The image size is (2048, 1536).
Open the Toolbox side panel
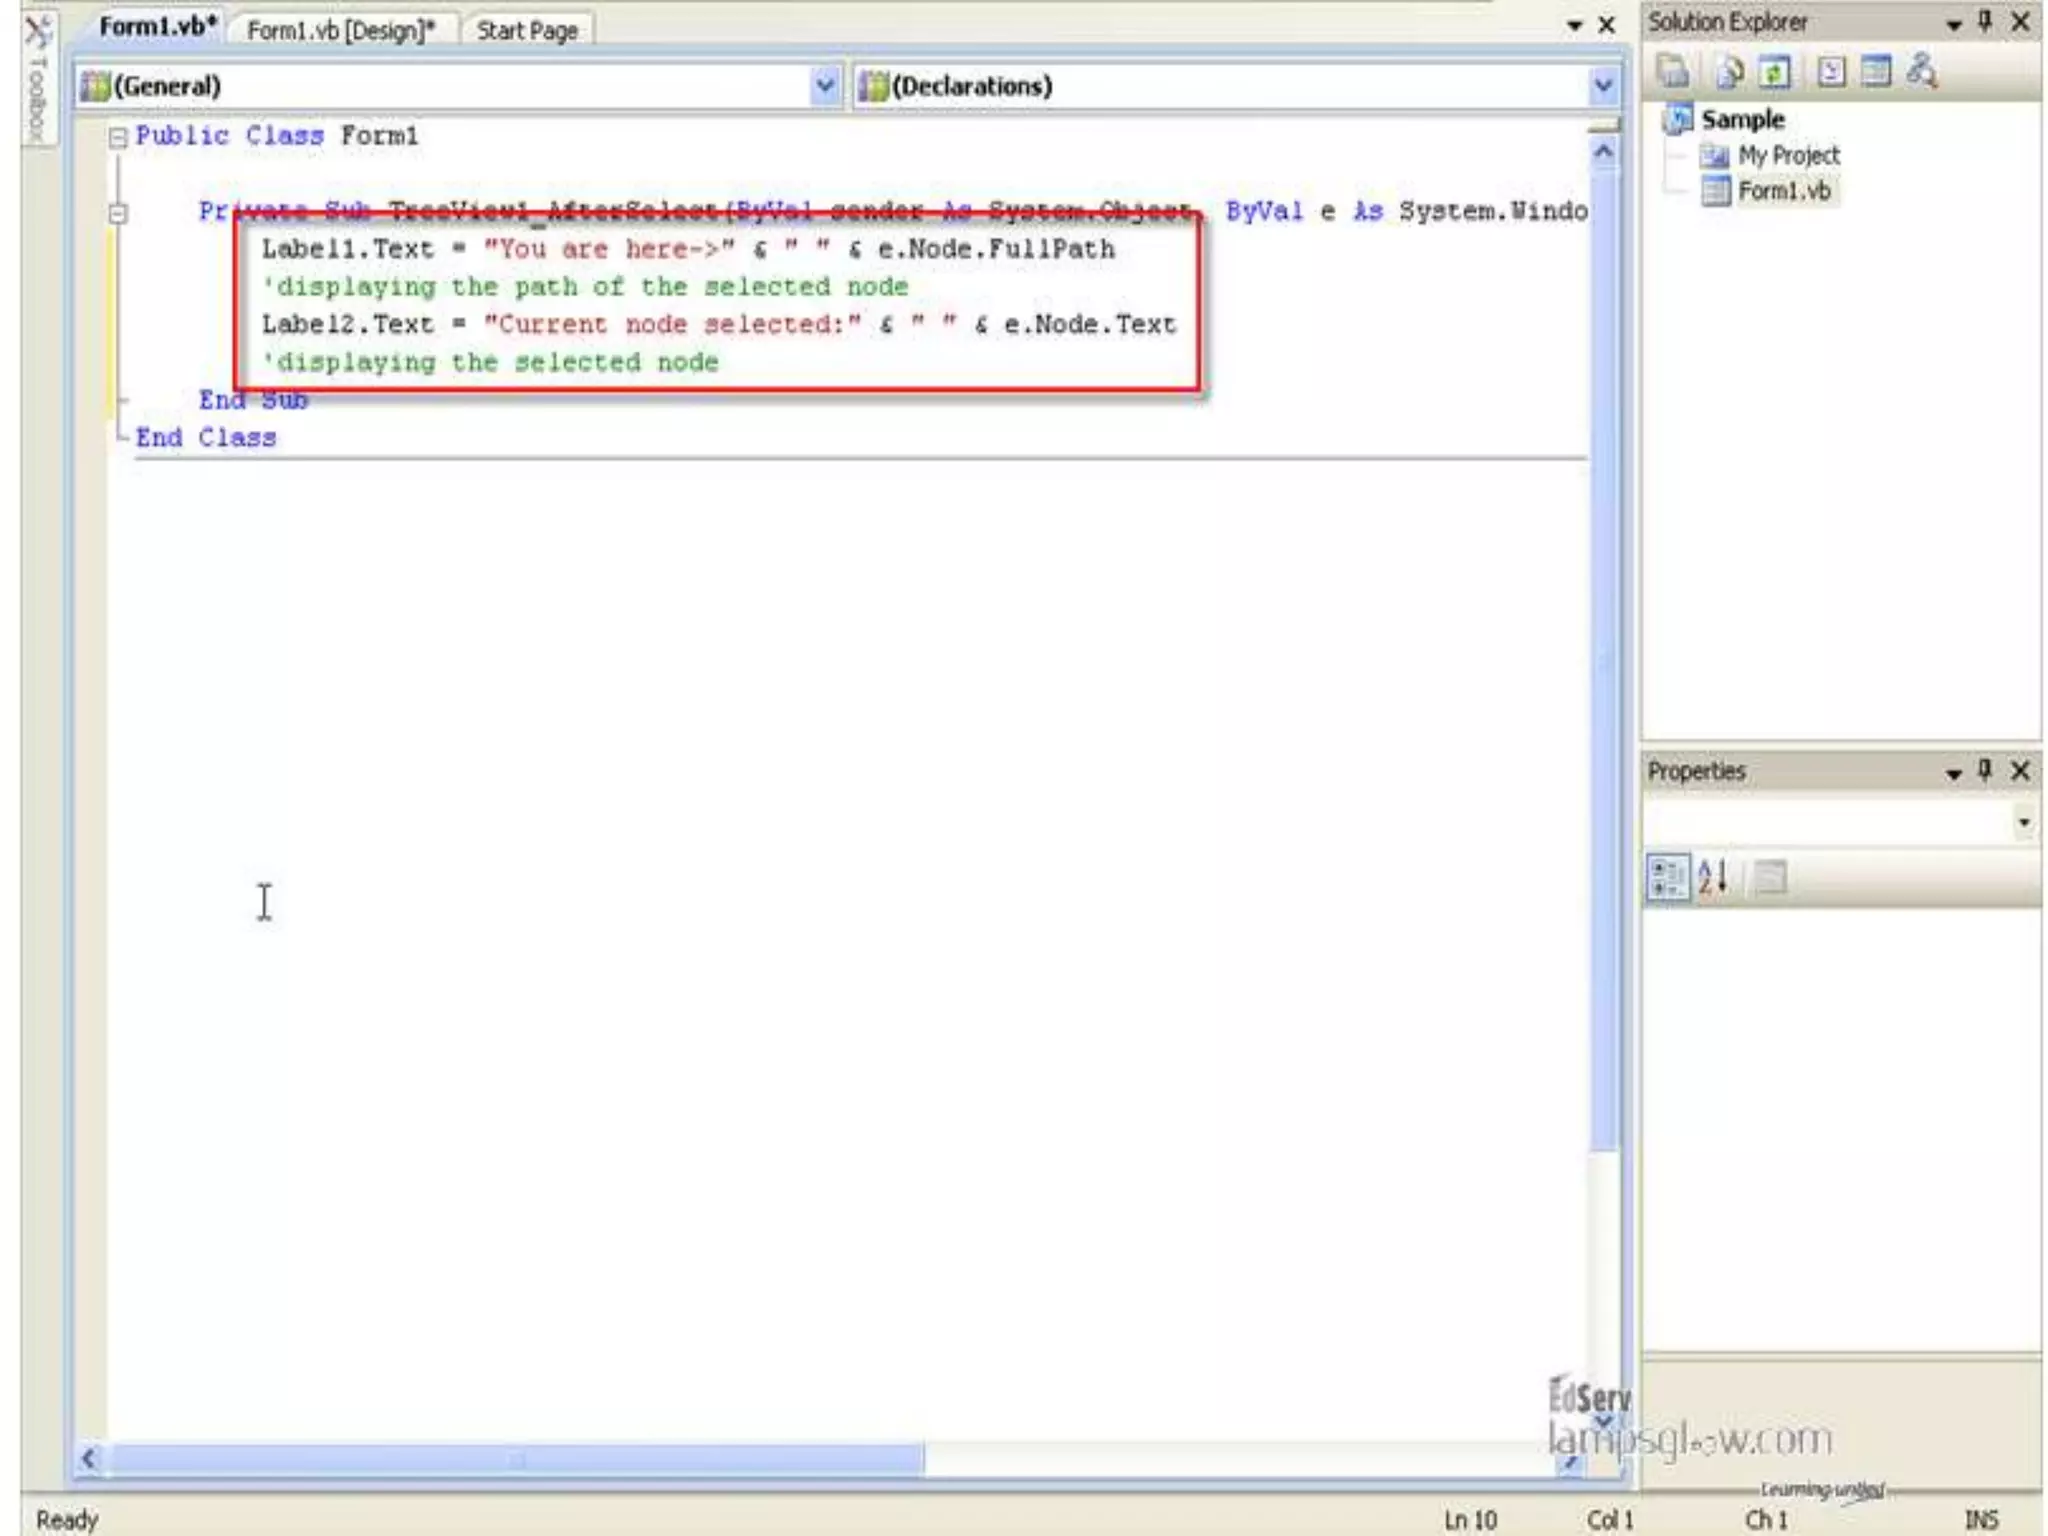[x=37, y=78]
